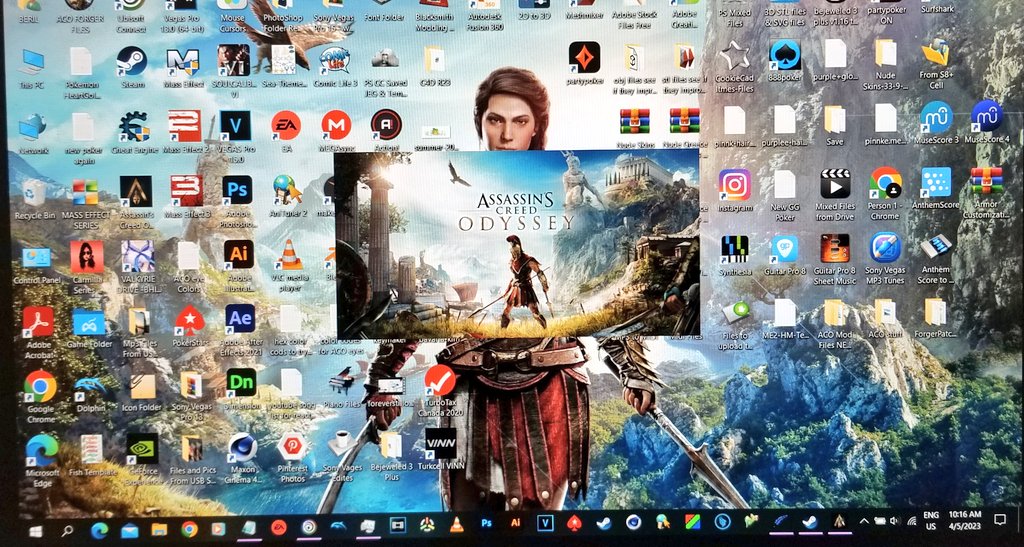Select the Mass Effect 2 shortcut
The image size is (1024, 547).
click(x=185, y=126)
